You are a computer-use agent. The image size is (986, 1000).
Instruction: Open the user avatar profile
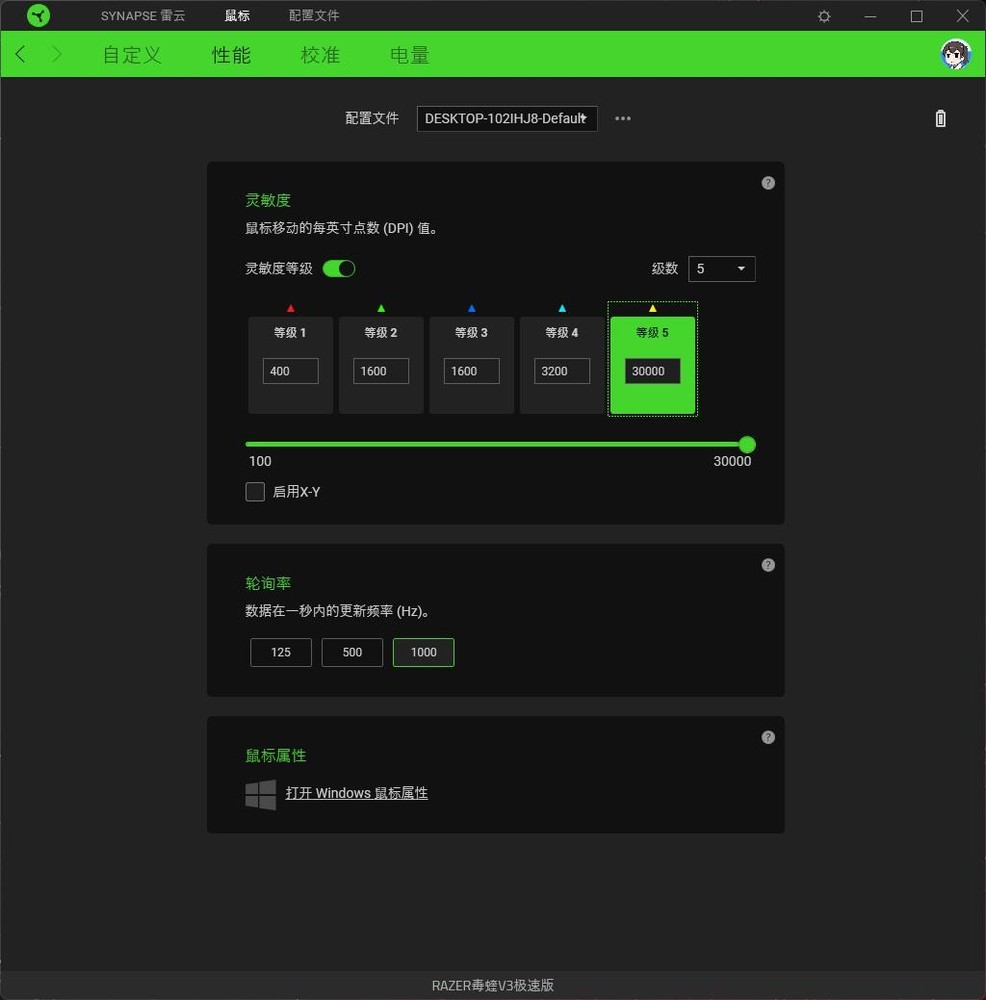coord(955,54)
